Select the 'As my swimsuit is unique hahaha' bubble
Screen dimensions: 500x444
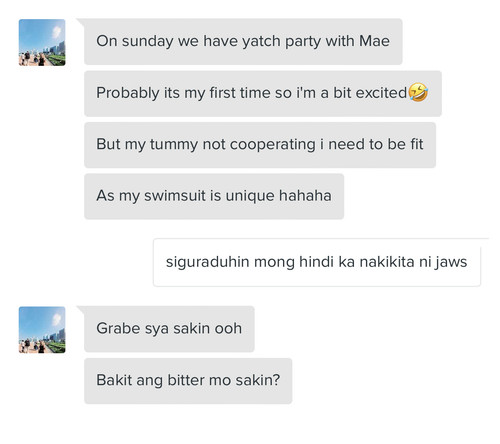[x=214, y=196]
